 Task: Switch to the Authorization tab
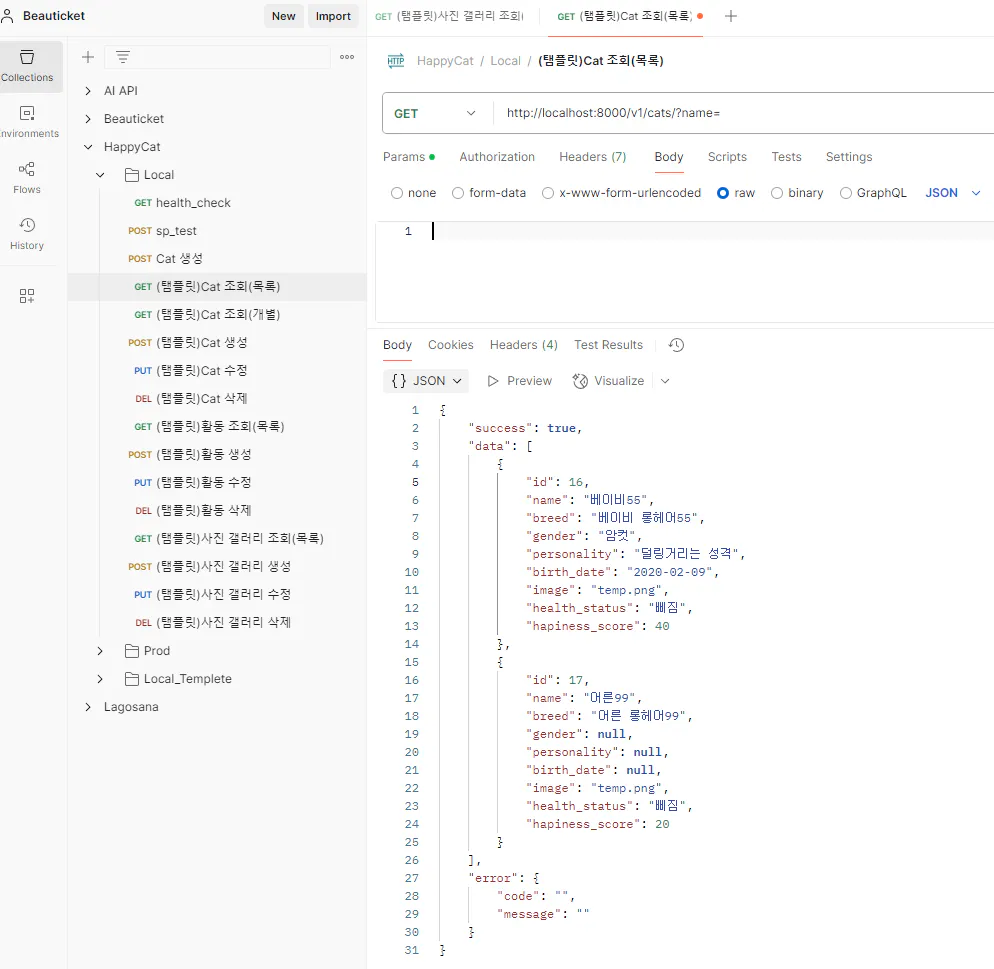point(497,157)
